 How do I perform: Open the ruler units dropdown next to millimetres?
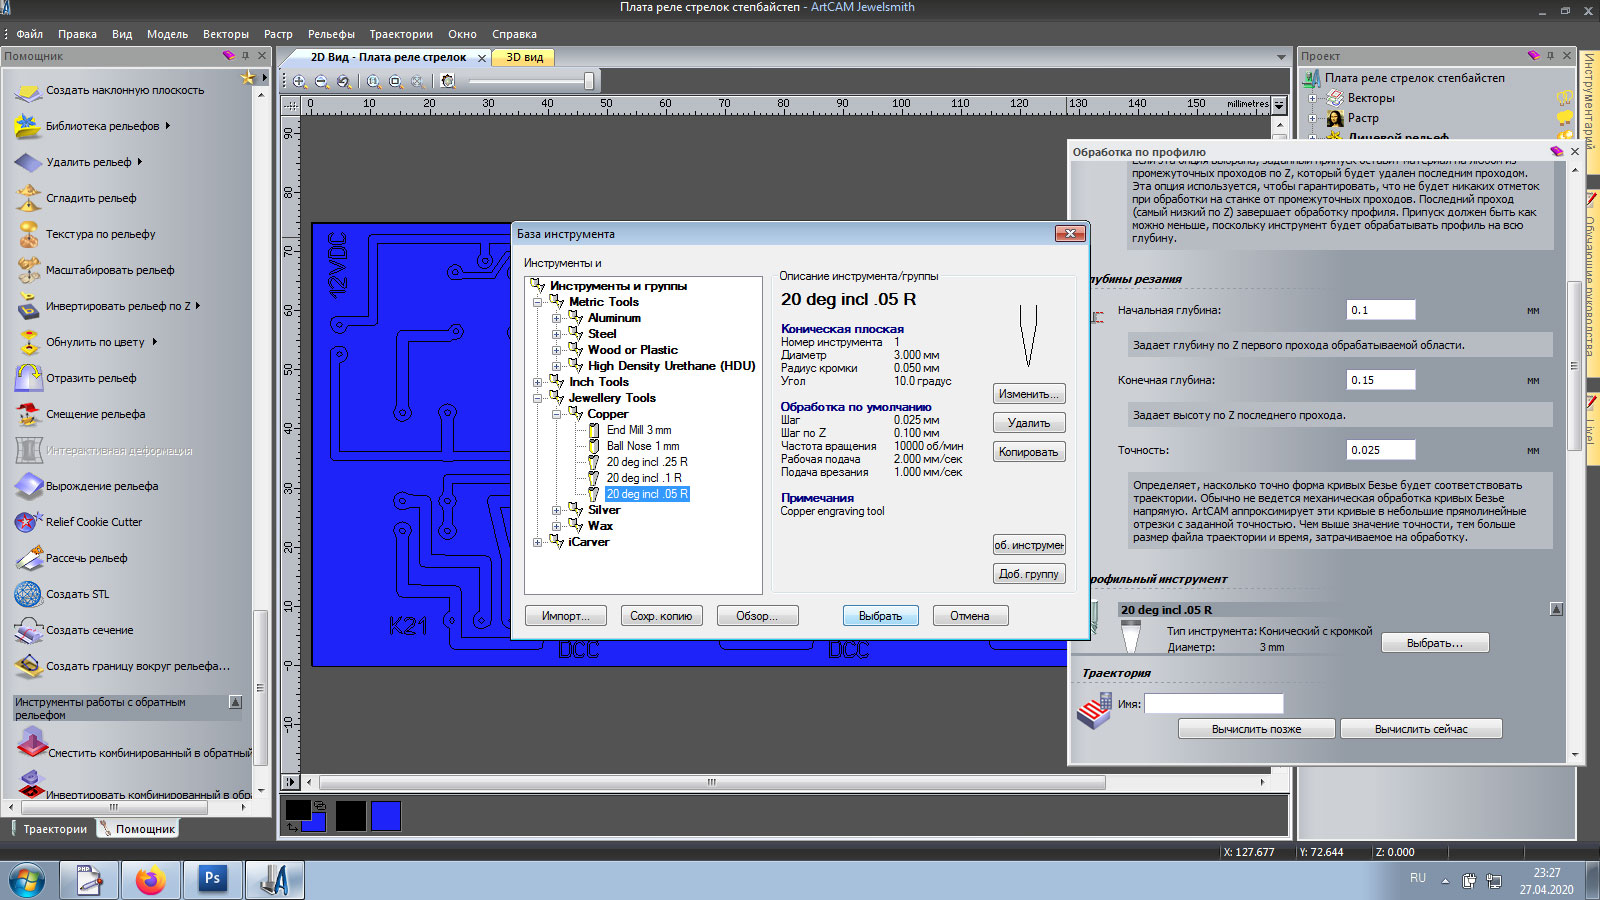pos(1279,104)
